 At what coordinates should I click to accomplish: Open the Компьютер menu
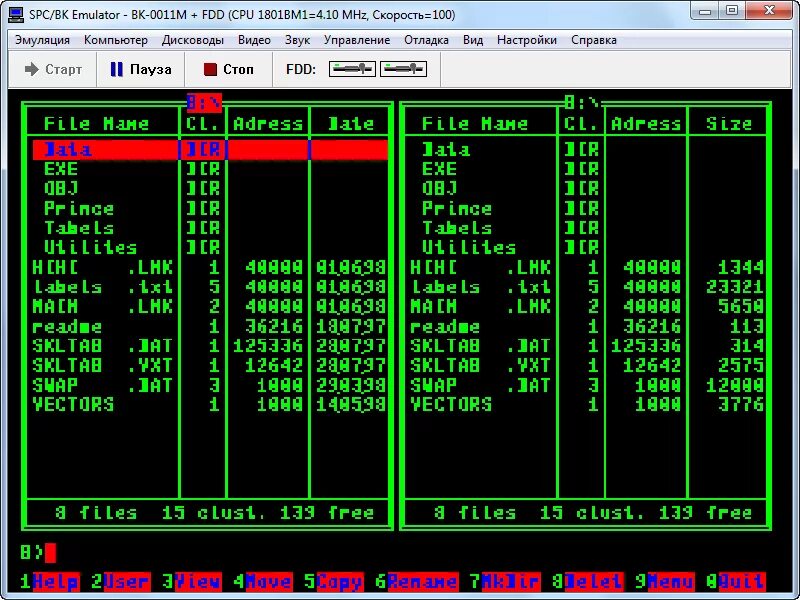(116, 40)
